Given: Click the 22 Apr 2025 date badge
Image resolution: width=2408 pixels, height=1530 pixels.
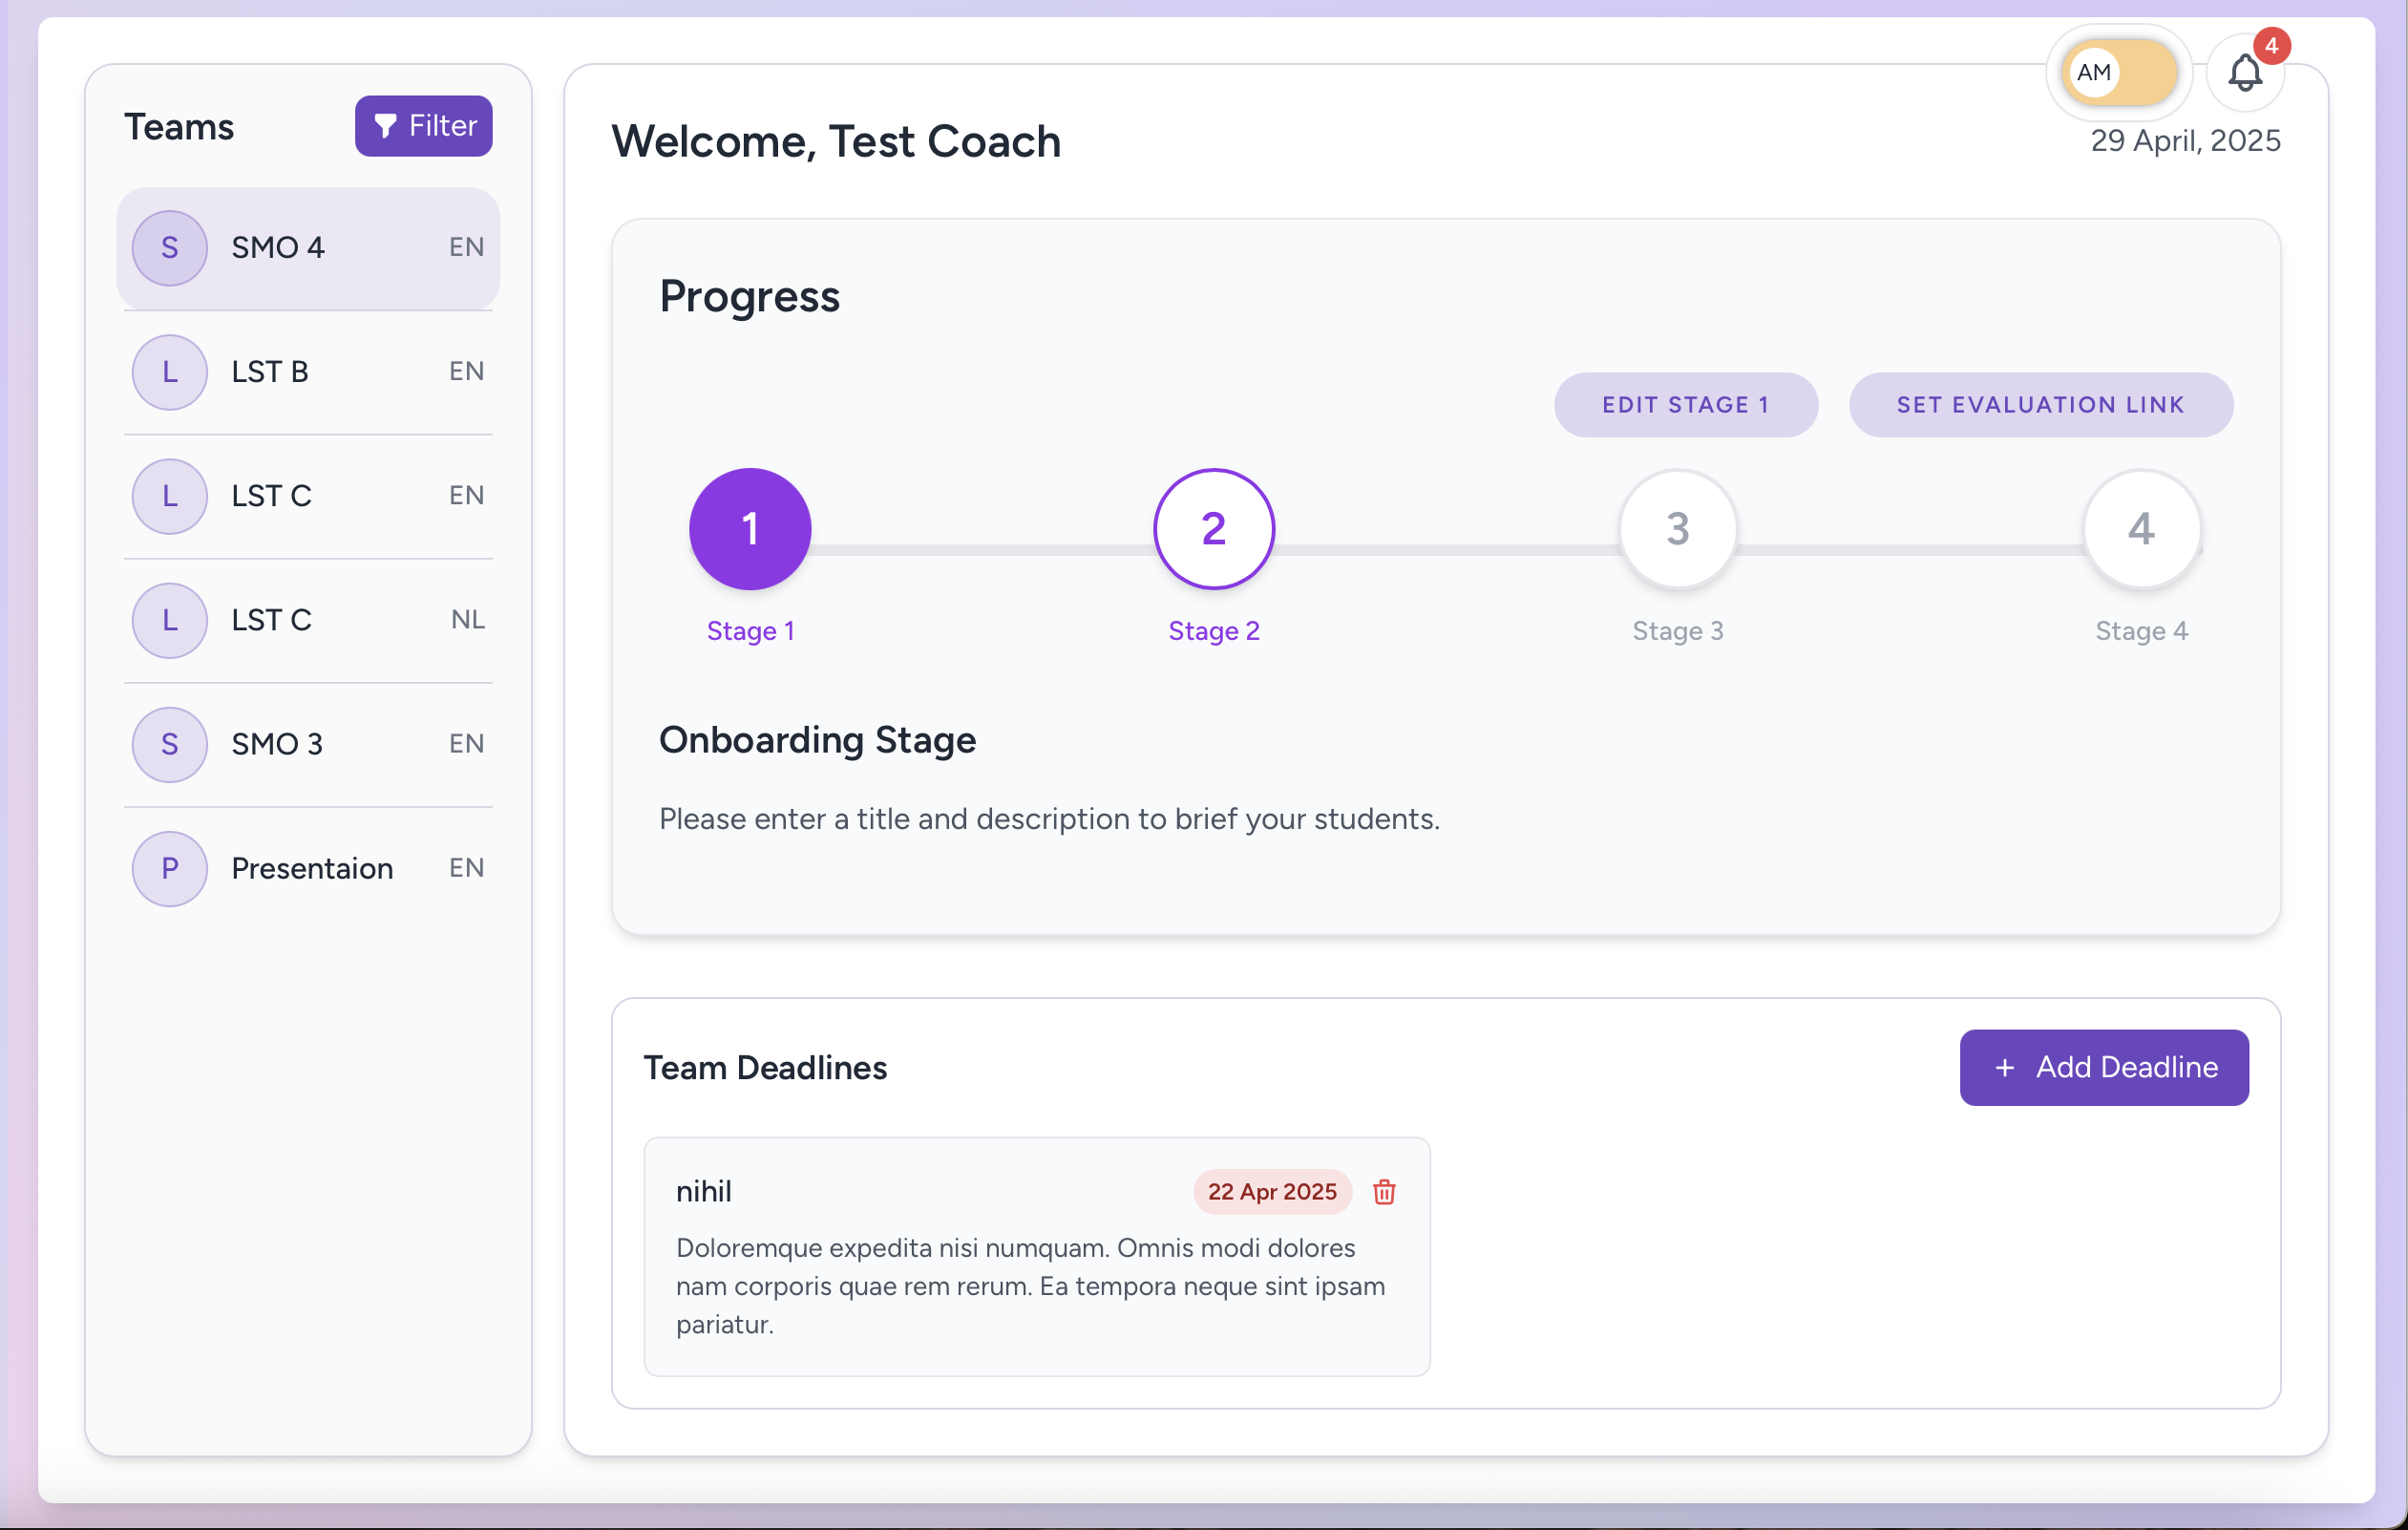Looking at the screenshot, I should pos(1271,1192).
